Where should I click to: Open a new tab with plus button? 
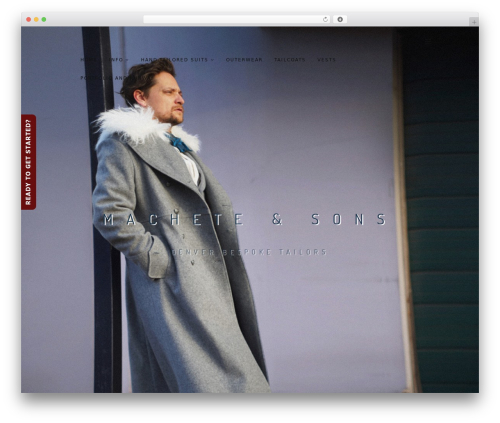474,22
